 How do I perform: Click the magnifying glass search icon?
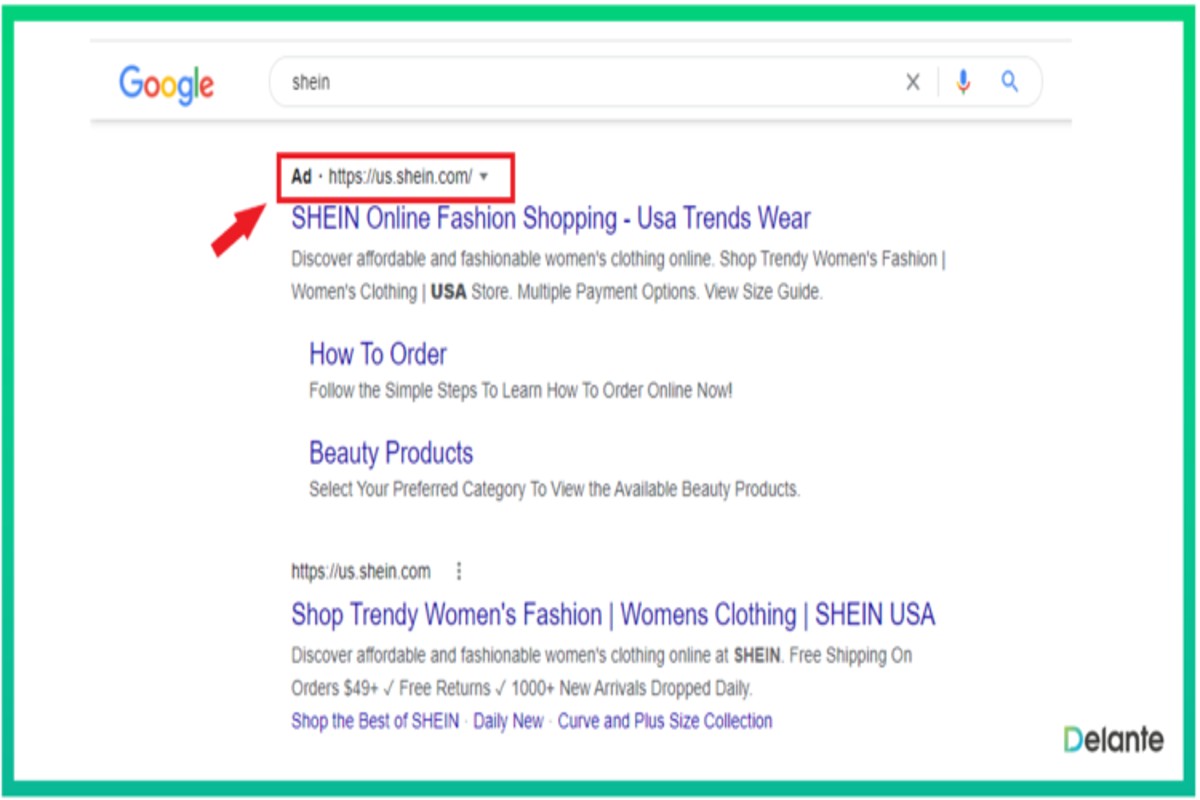coord(1010,82)
